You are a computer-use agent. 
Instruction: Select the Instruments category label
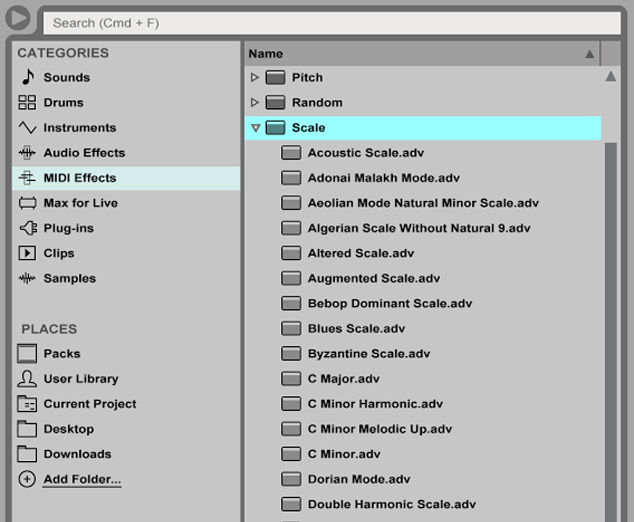80,128
